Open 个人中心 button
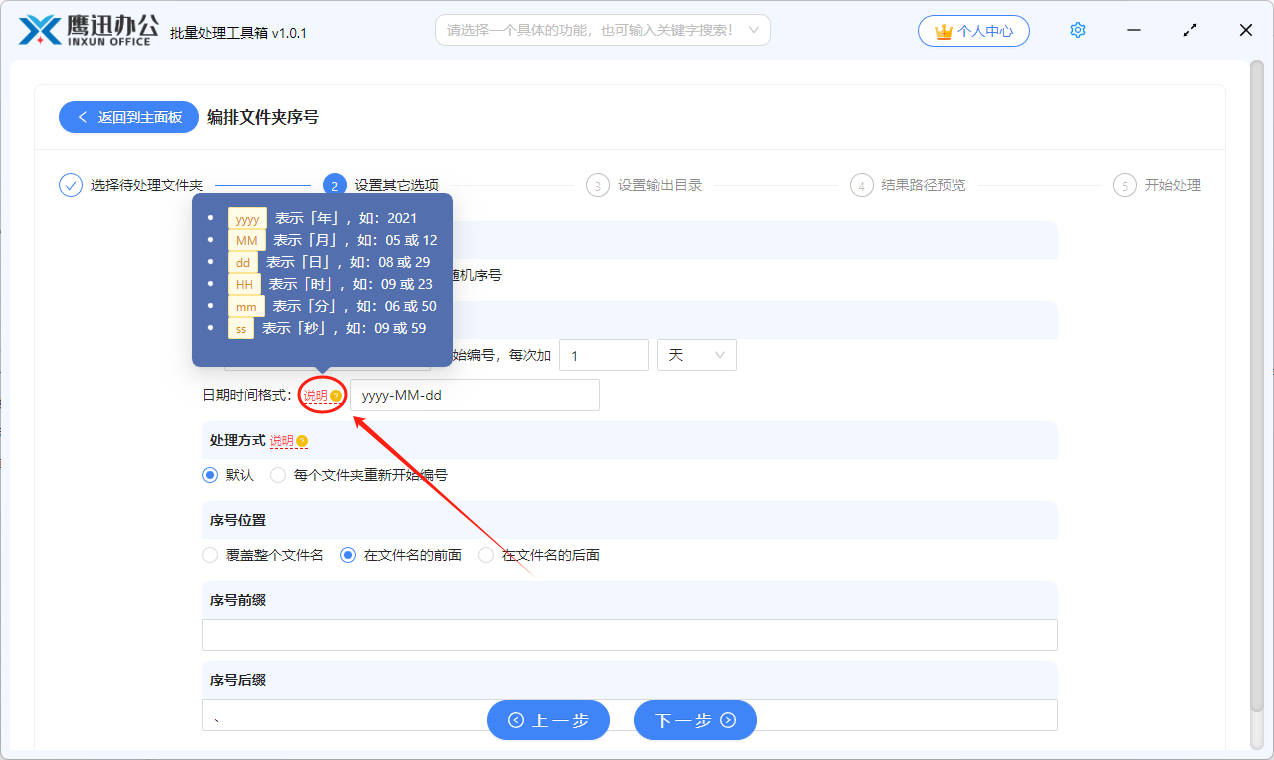Screen dimensions: 1274x760 pos(973,31)
